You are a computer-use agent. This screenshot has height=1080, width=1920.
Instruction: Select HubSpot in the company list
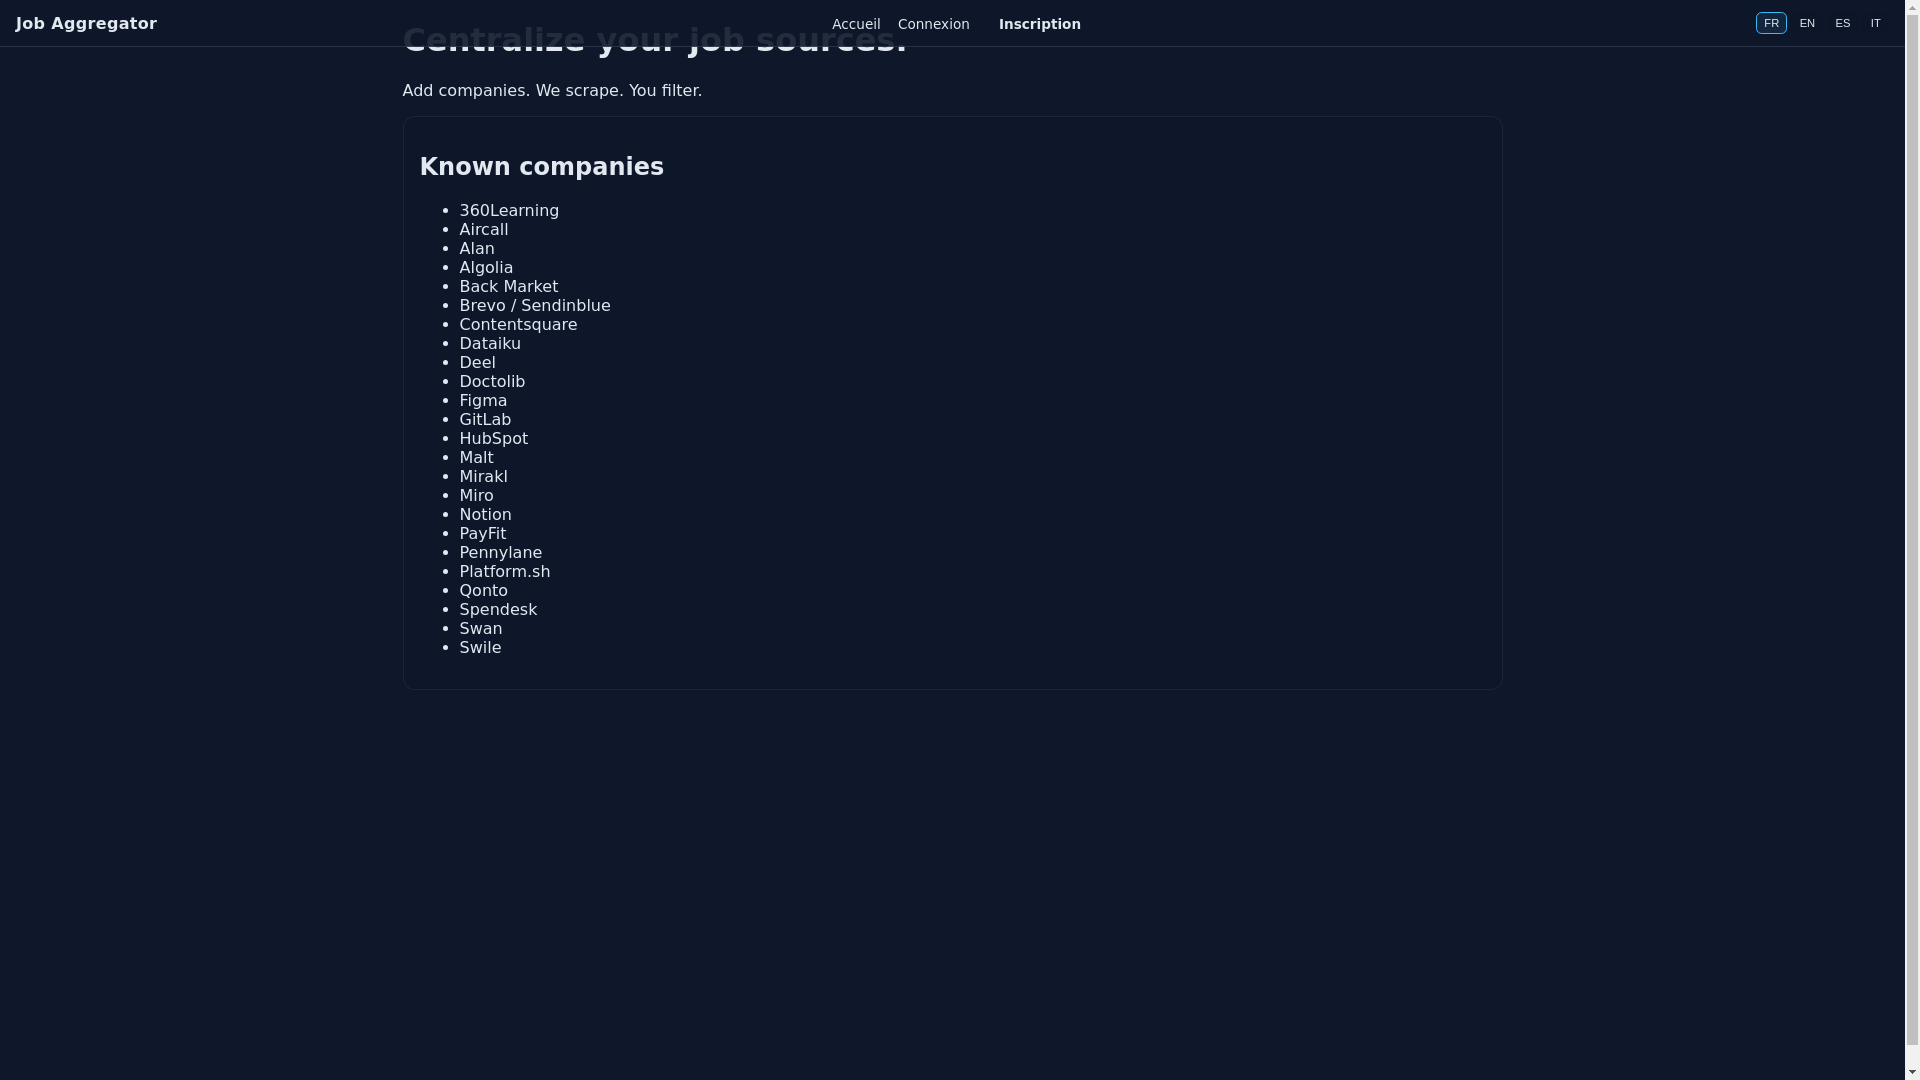494,439
